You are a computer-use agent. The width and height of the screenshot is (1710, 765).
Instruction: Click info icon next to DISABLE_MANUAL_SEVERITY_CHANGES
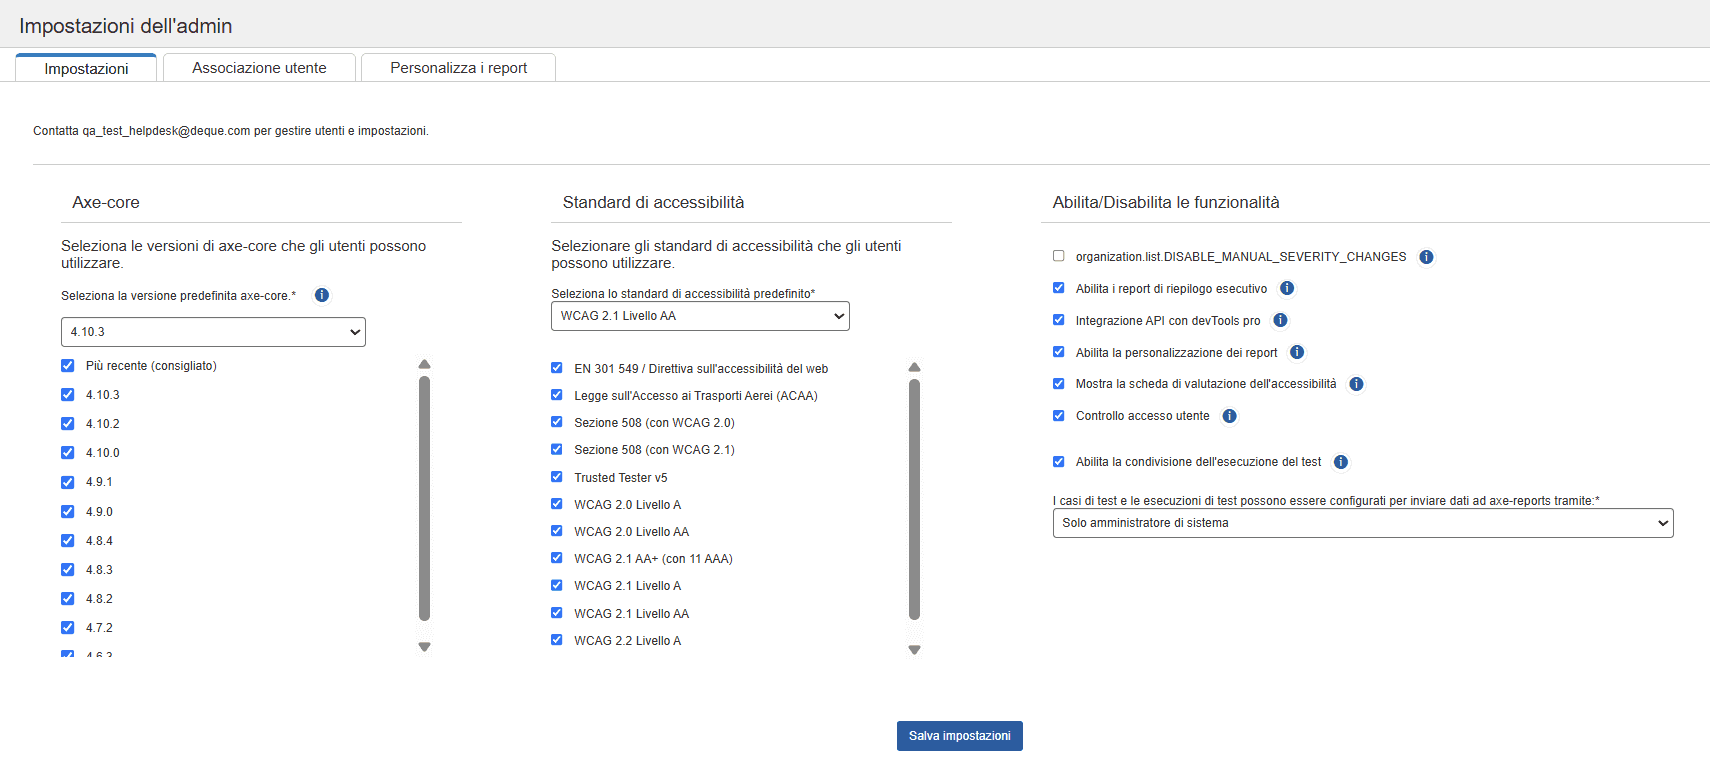pyautogui.click(x=1426, y=257)
